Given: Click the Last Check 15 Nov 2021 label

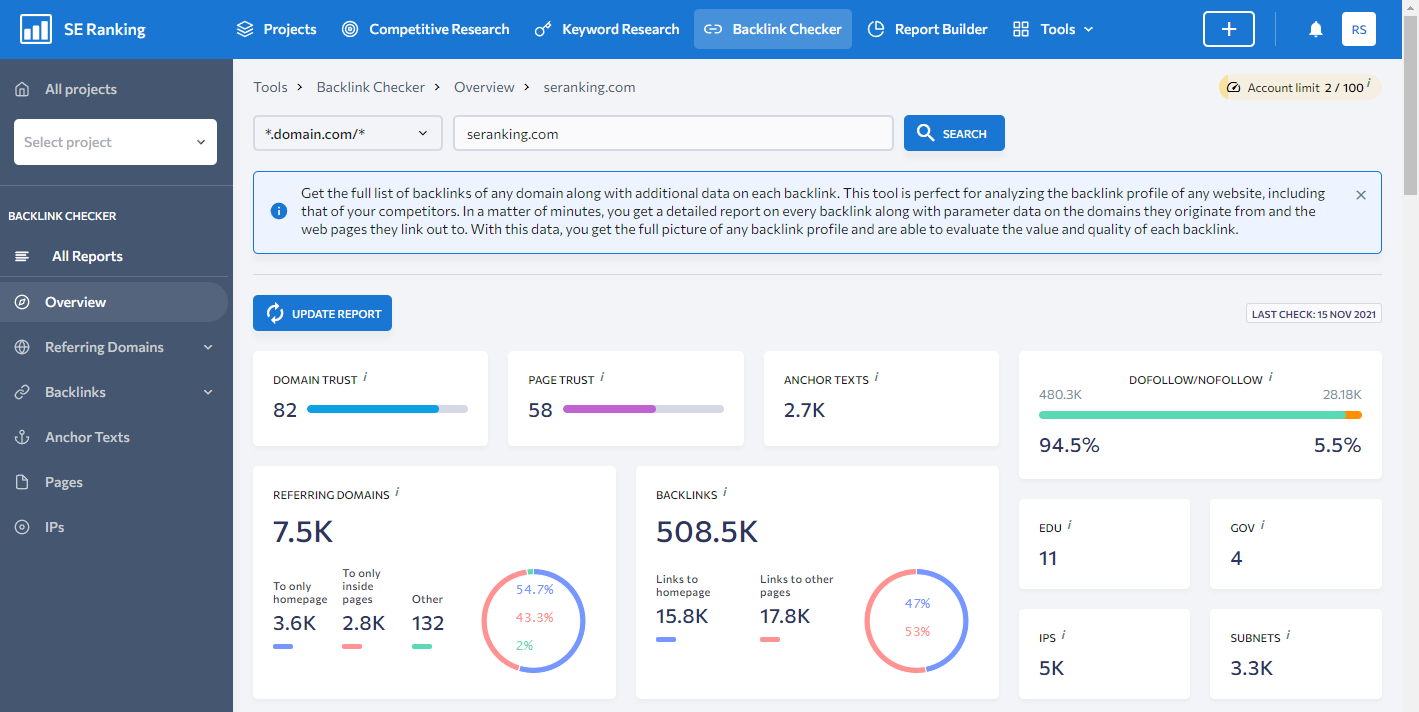Looking at the screenshot, I should point(1314,314).
